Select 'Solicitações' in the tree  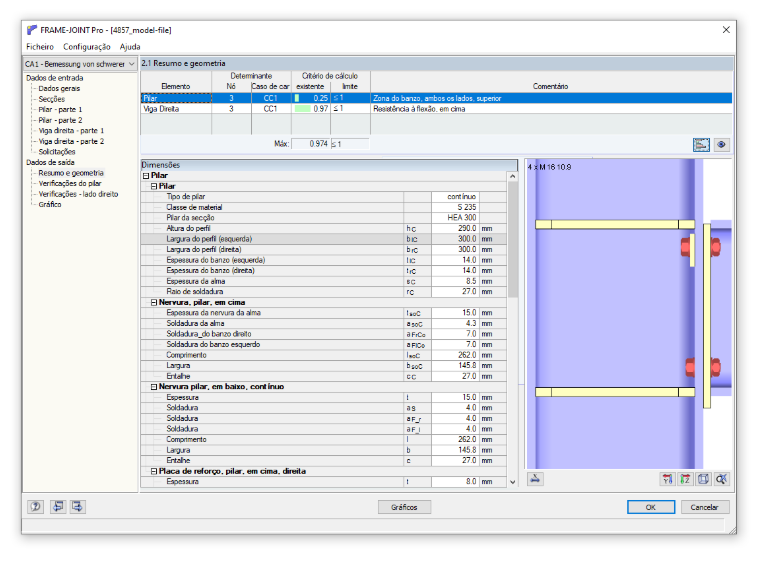(x=57, y=152)
